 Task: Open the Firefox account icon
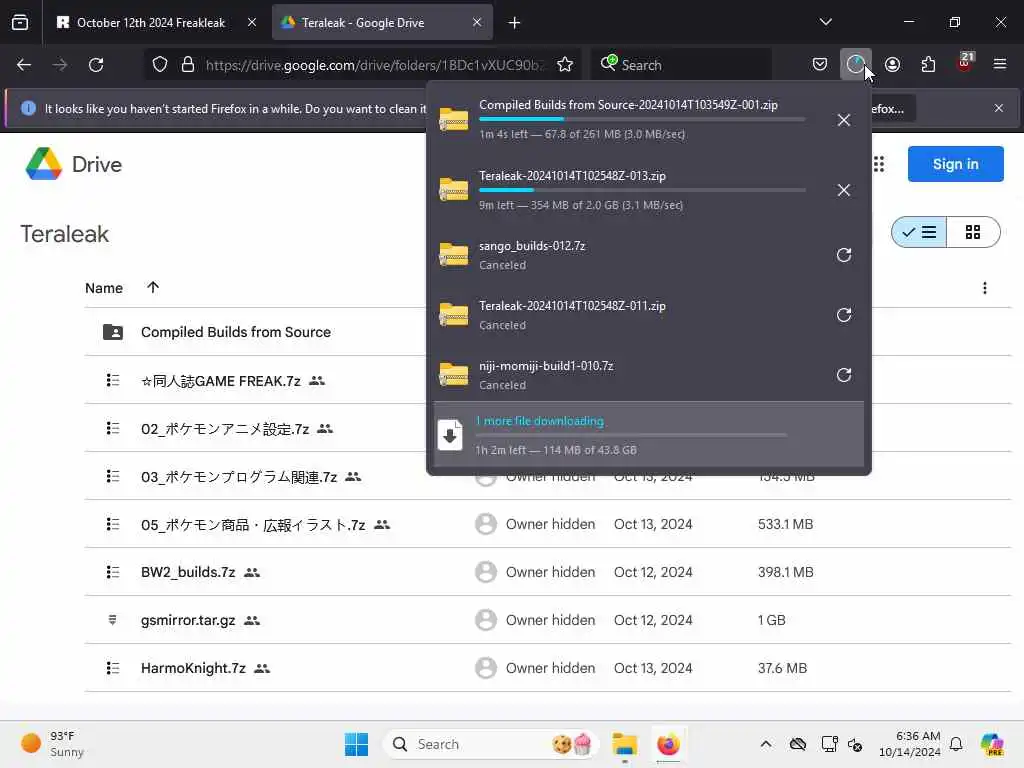(892, 64)
